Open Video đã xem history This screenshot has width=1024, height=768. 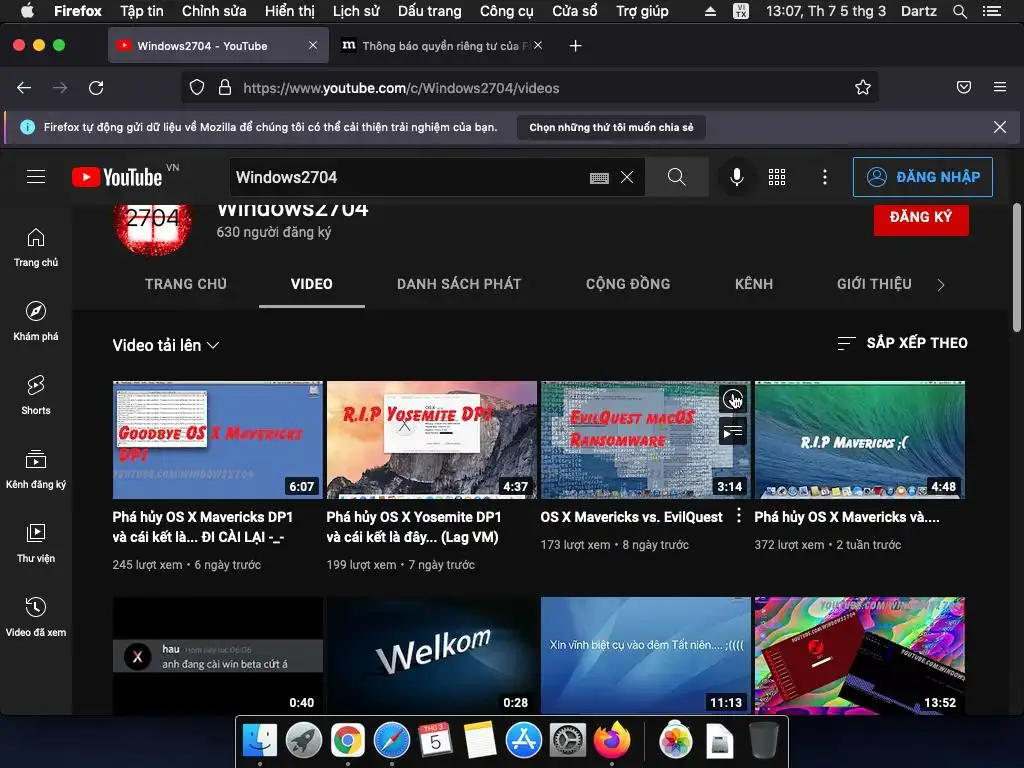(36, 617)
